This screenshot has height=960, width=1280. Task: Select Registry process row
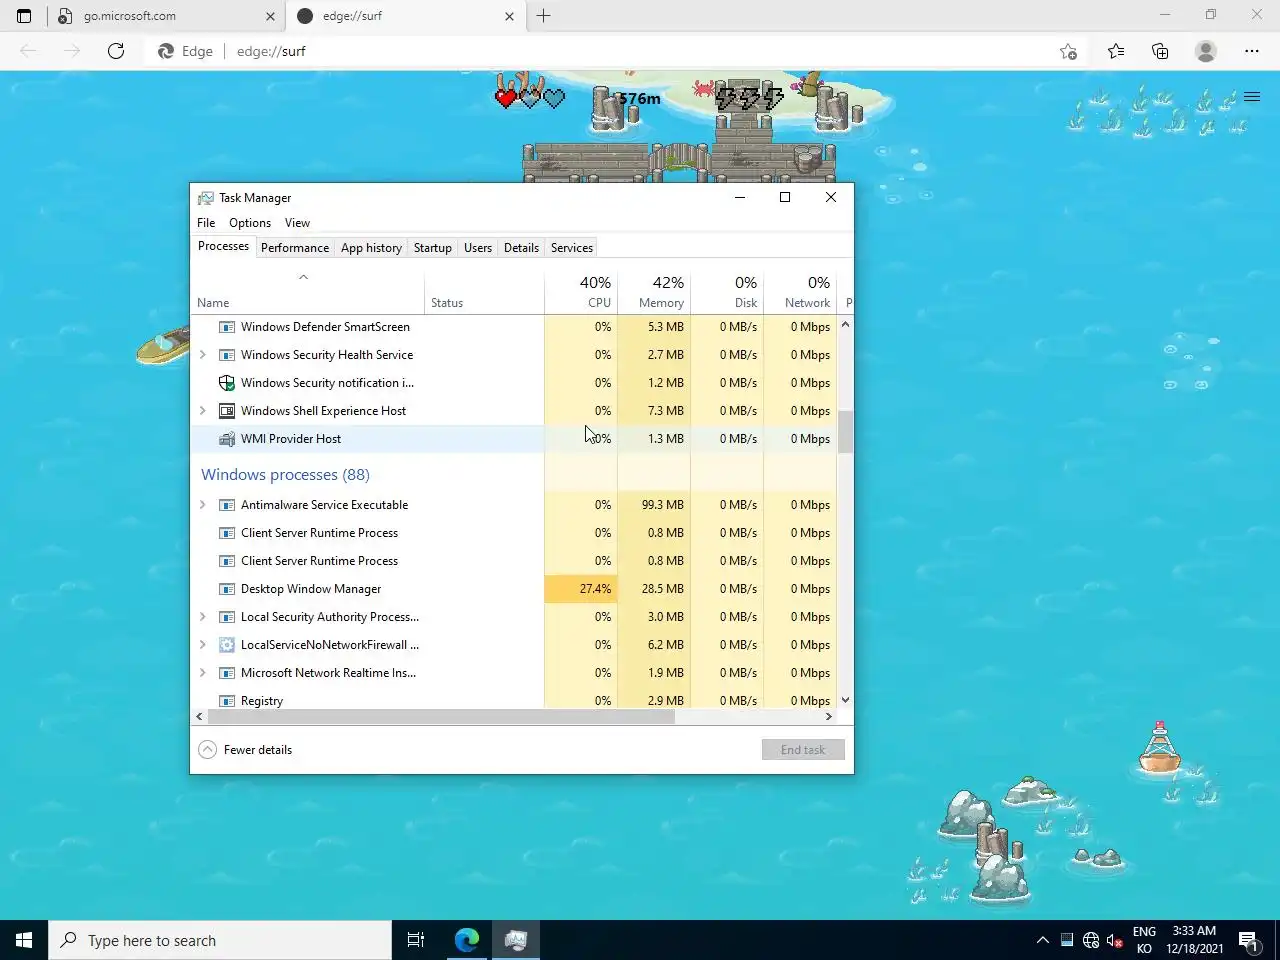(513, 699)
